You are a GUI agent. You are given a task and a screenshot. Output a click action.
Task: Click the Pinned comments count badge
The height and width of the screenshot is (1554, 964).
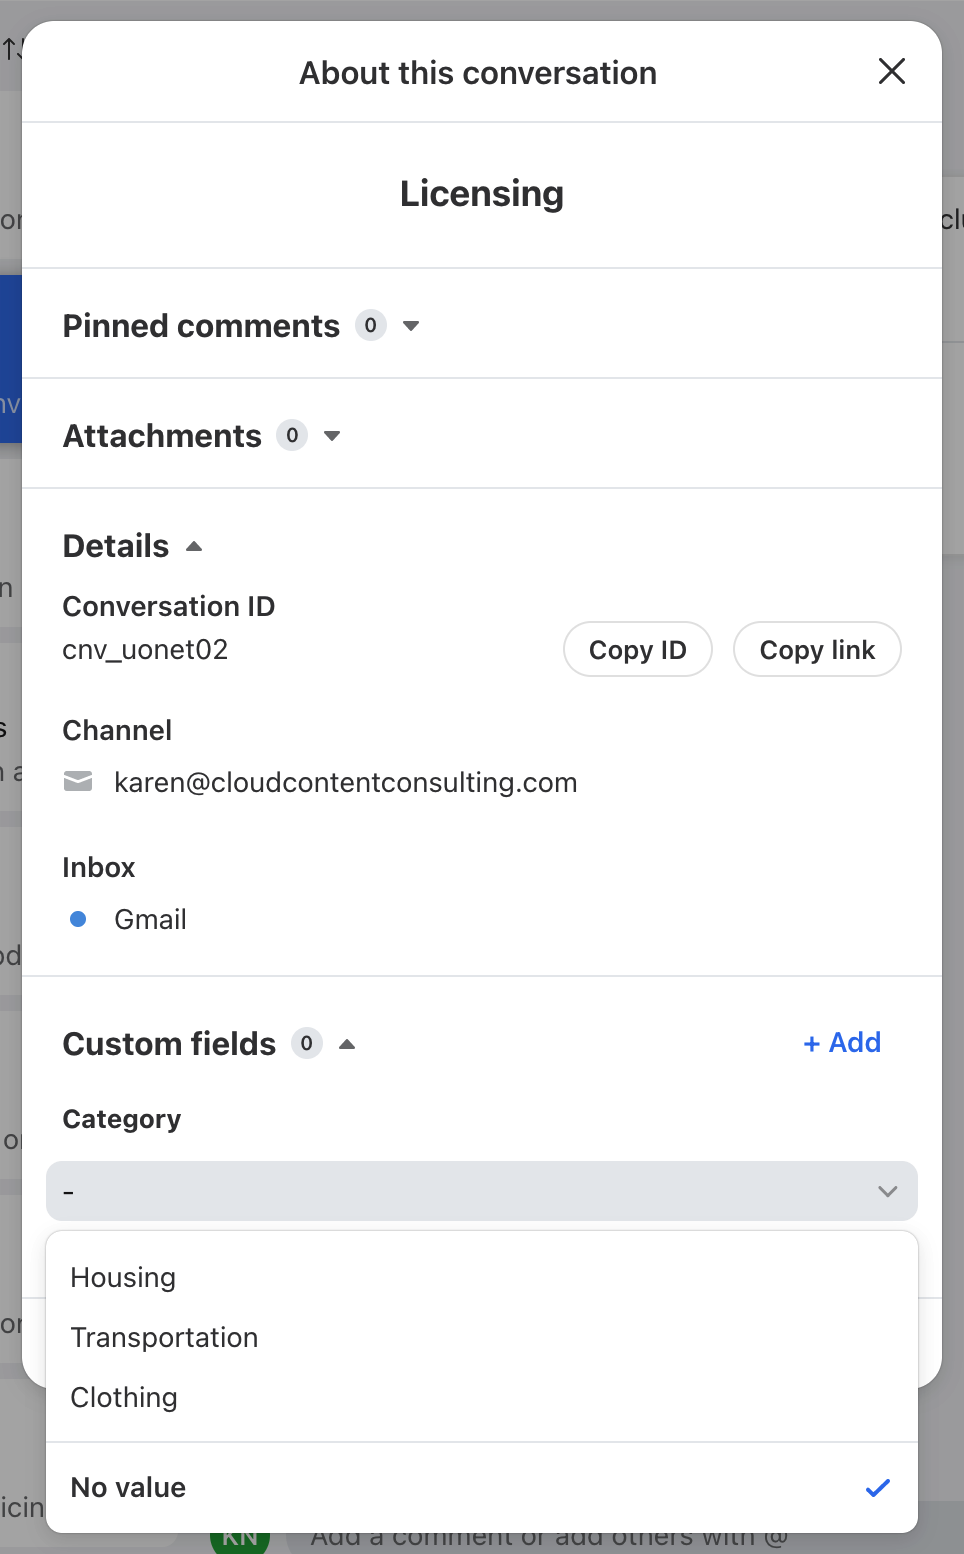tap(371, 326)
